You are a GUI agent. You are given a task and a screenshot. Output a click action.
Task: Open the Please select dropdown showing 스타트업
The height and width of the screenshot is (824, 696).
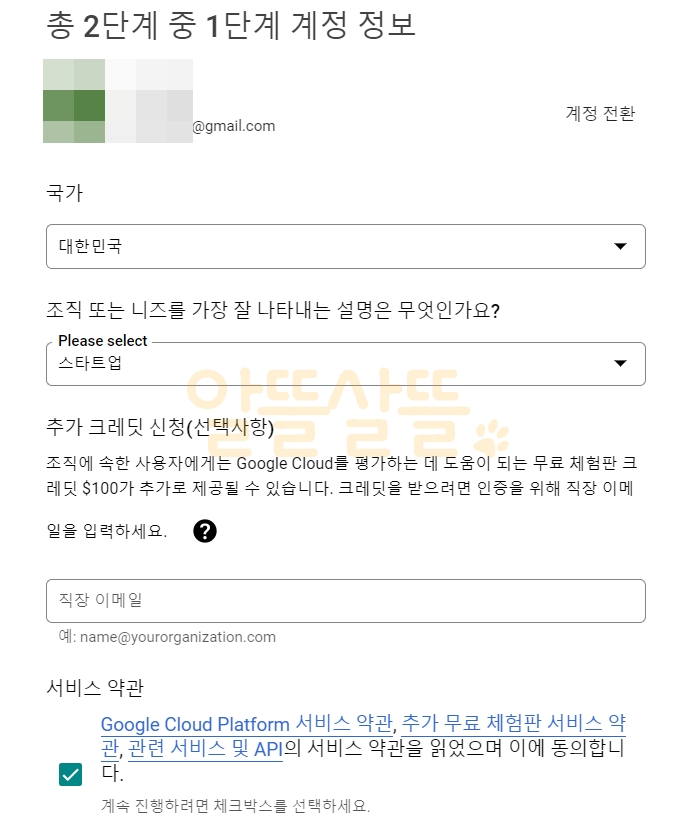click(x=346, y=364)
